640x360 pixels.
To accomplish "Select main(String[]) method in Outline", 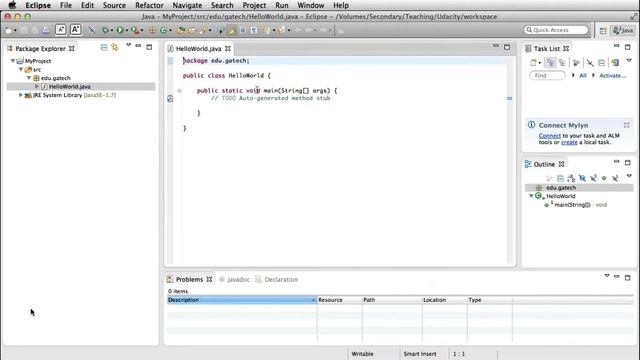I will coord(576,205).
